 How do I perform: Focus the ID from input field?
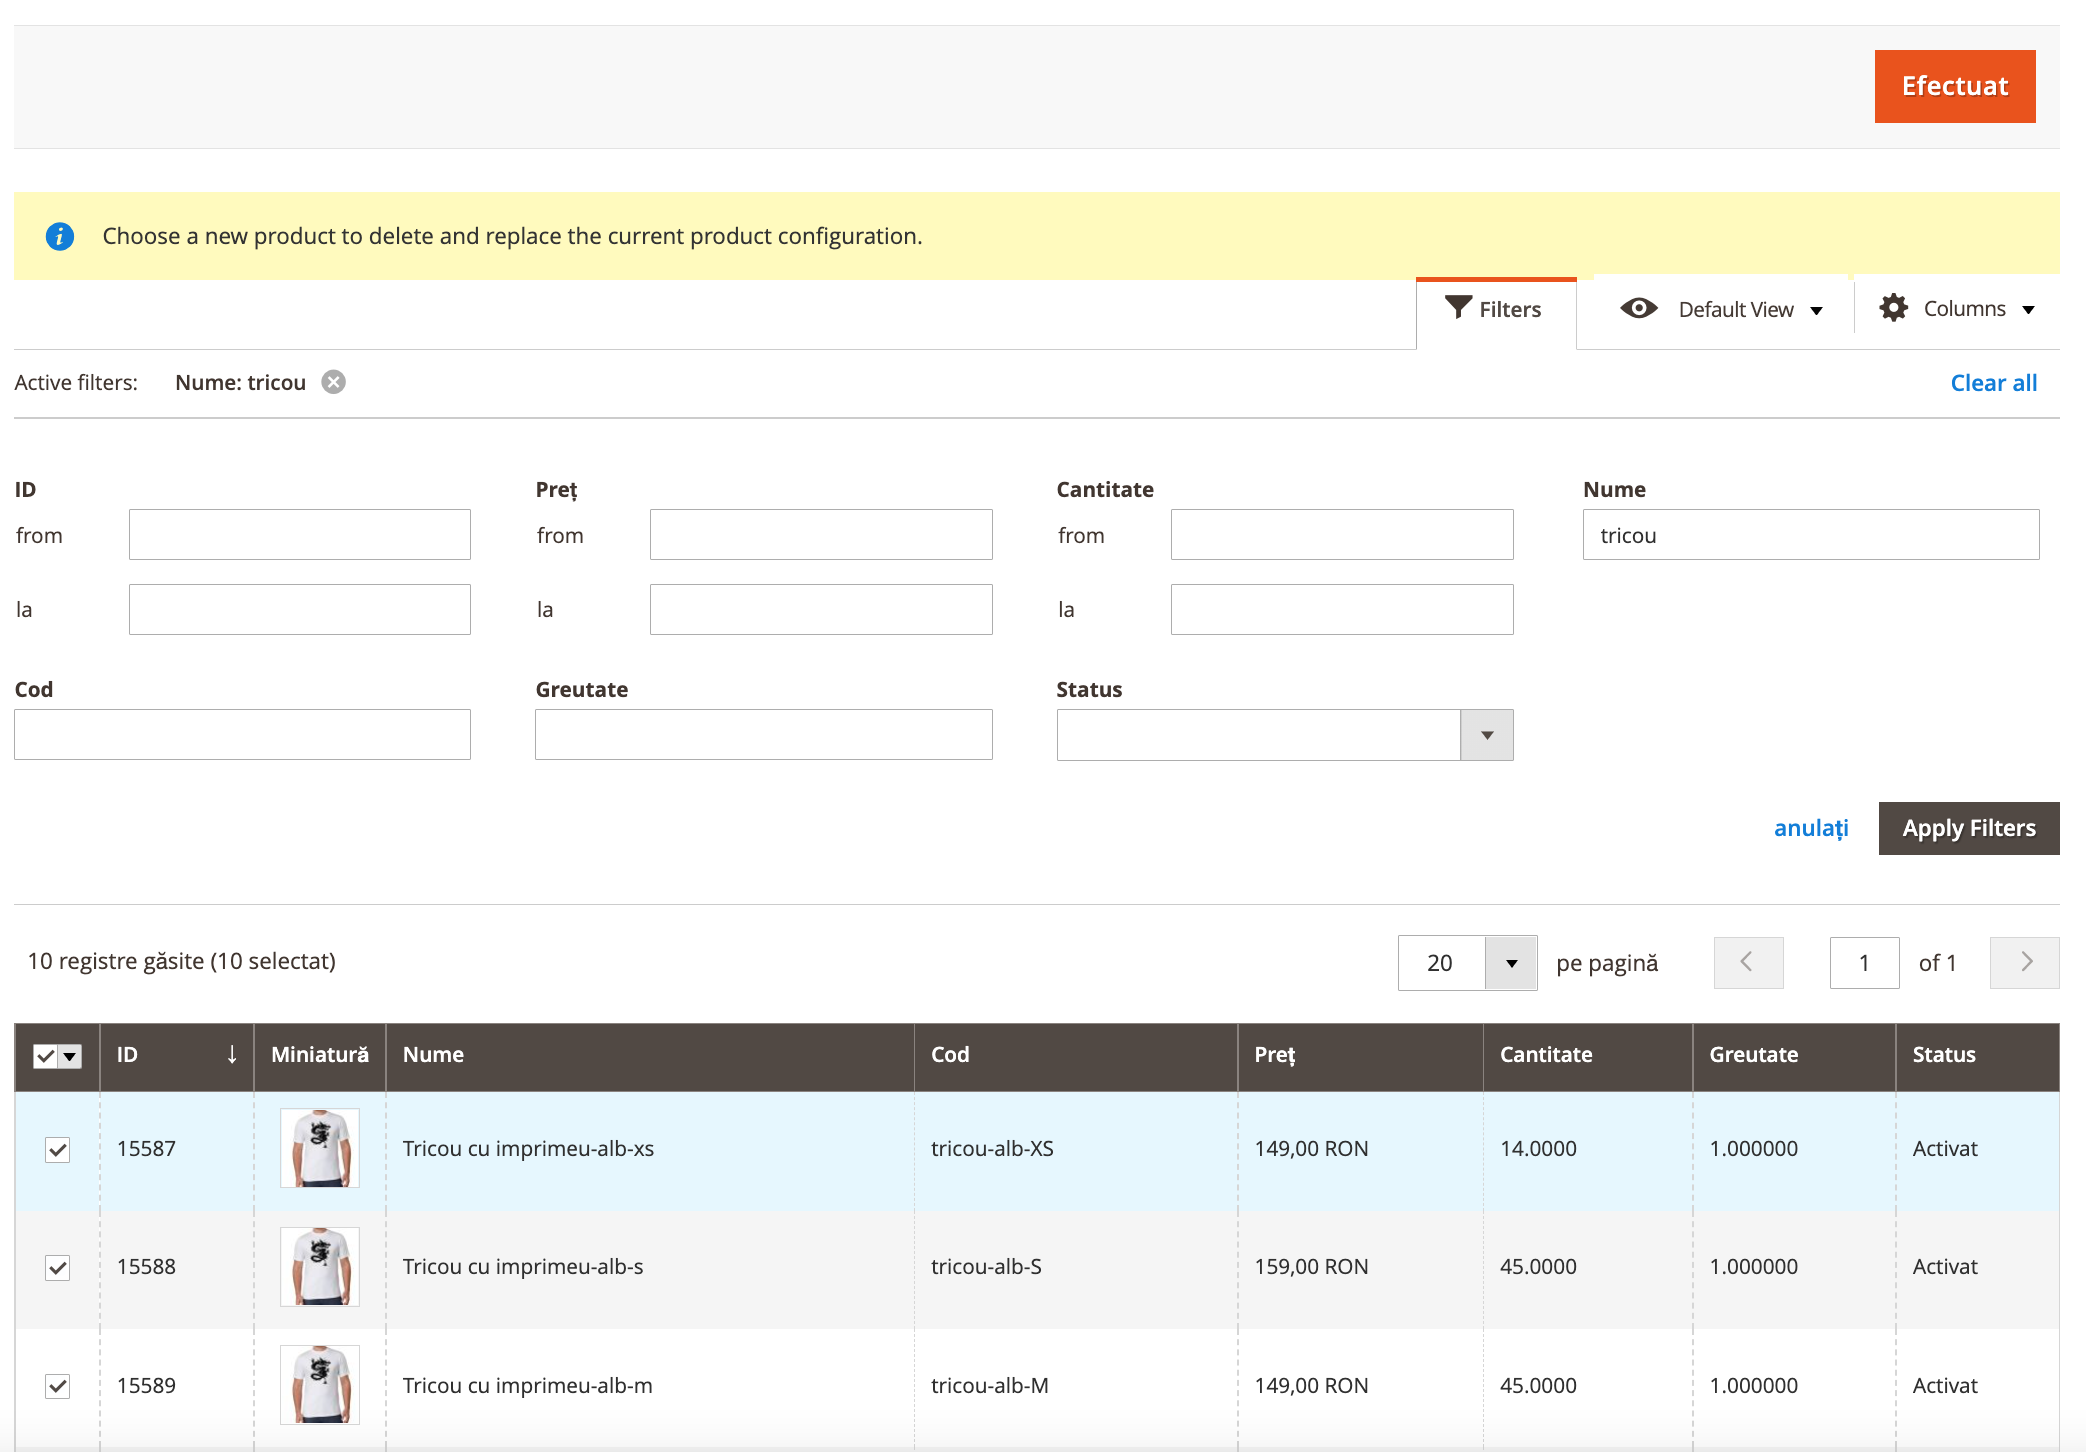point(299,535)
